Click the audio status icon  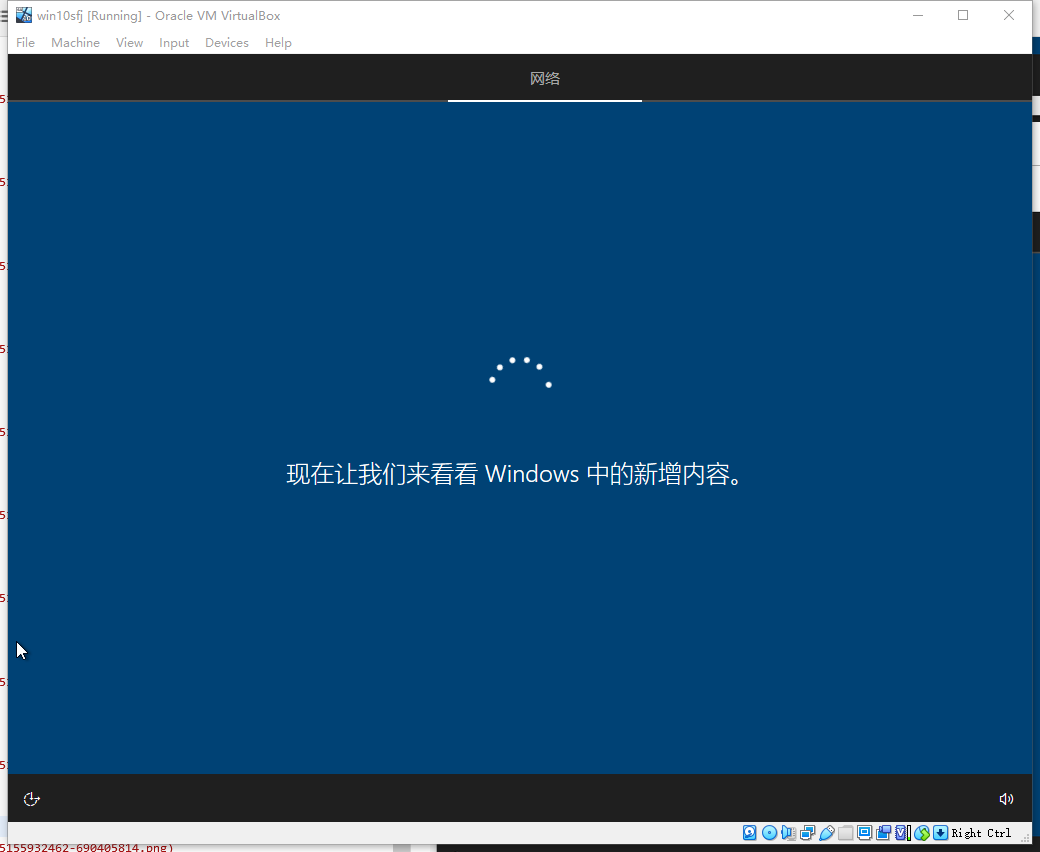788,833
